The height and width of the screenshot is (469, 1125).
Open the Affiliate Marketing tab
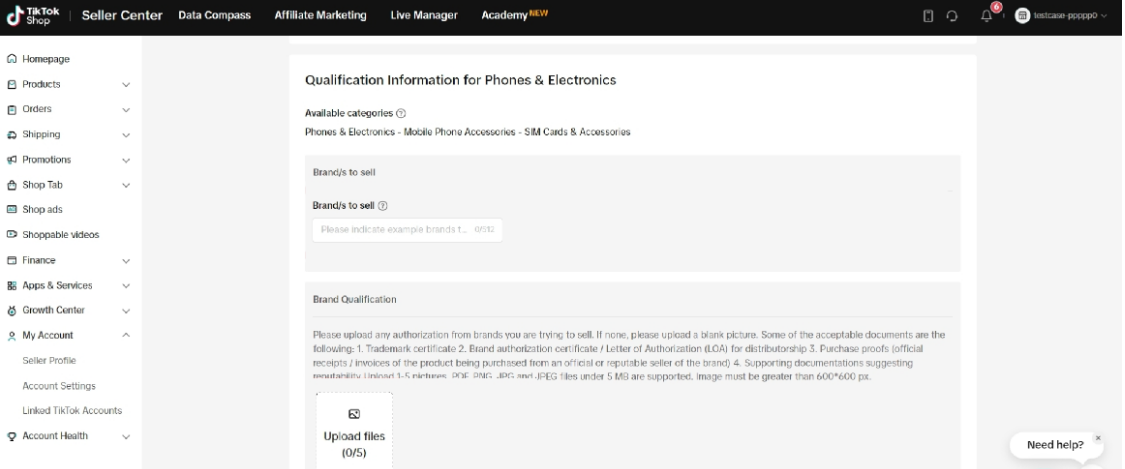click(320, 15)
